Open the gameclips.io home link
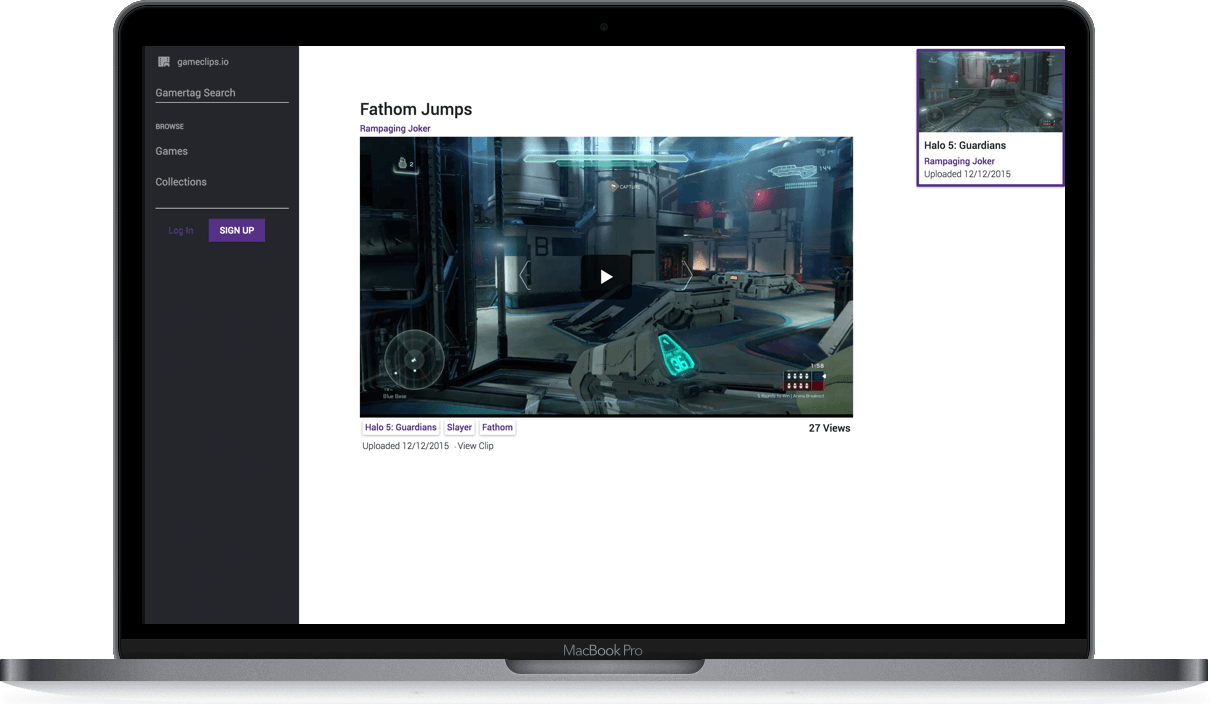1212x704 pixels. 203,62
